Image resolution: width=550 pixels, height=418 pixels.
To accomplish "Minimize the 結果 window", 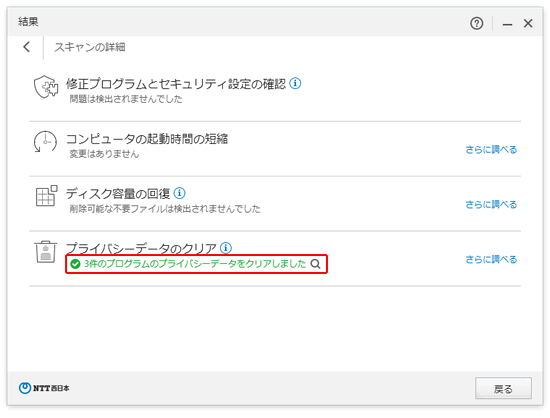I will click(507, 24).
